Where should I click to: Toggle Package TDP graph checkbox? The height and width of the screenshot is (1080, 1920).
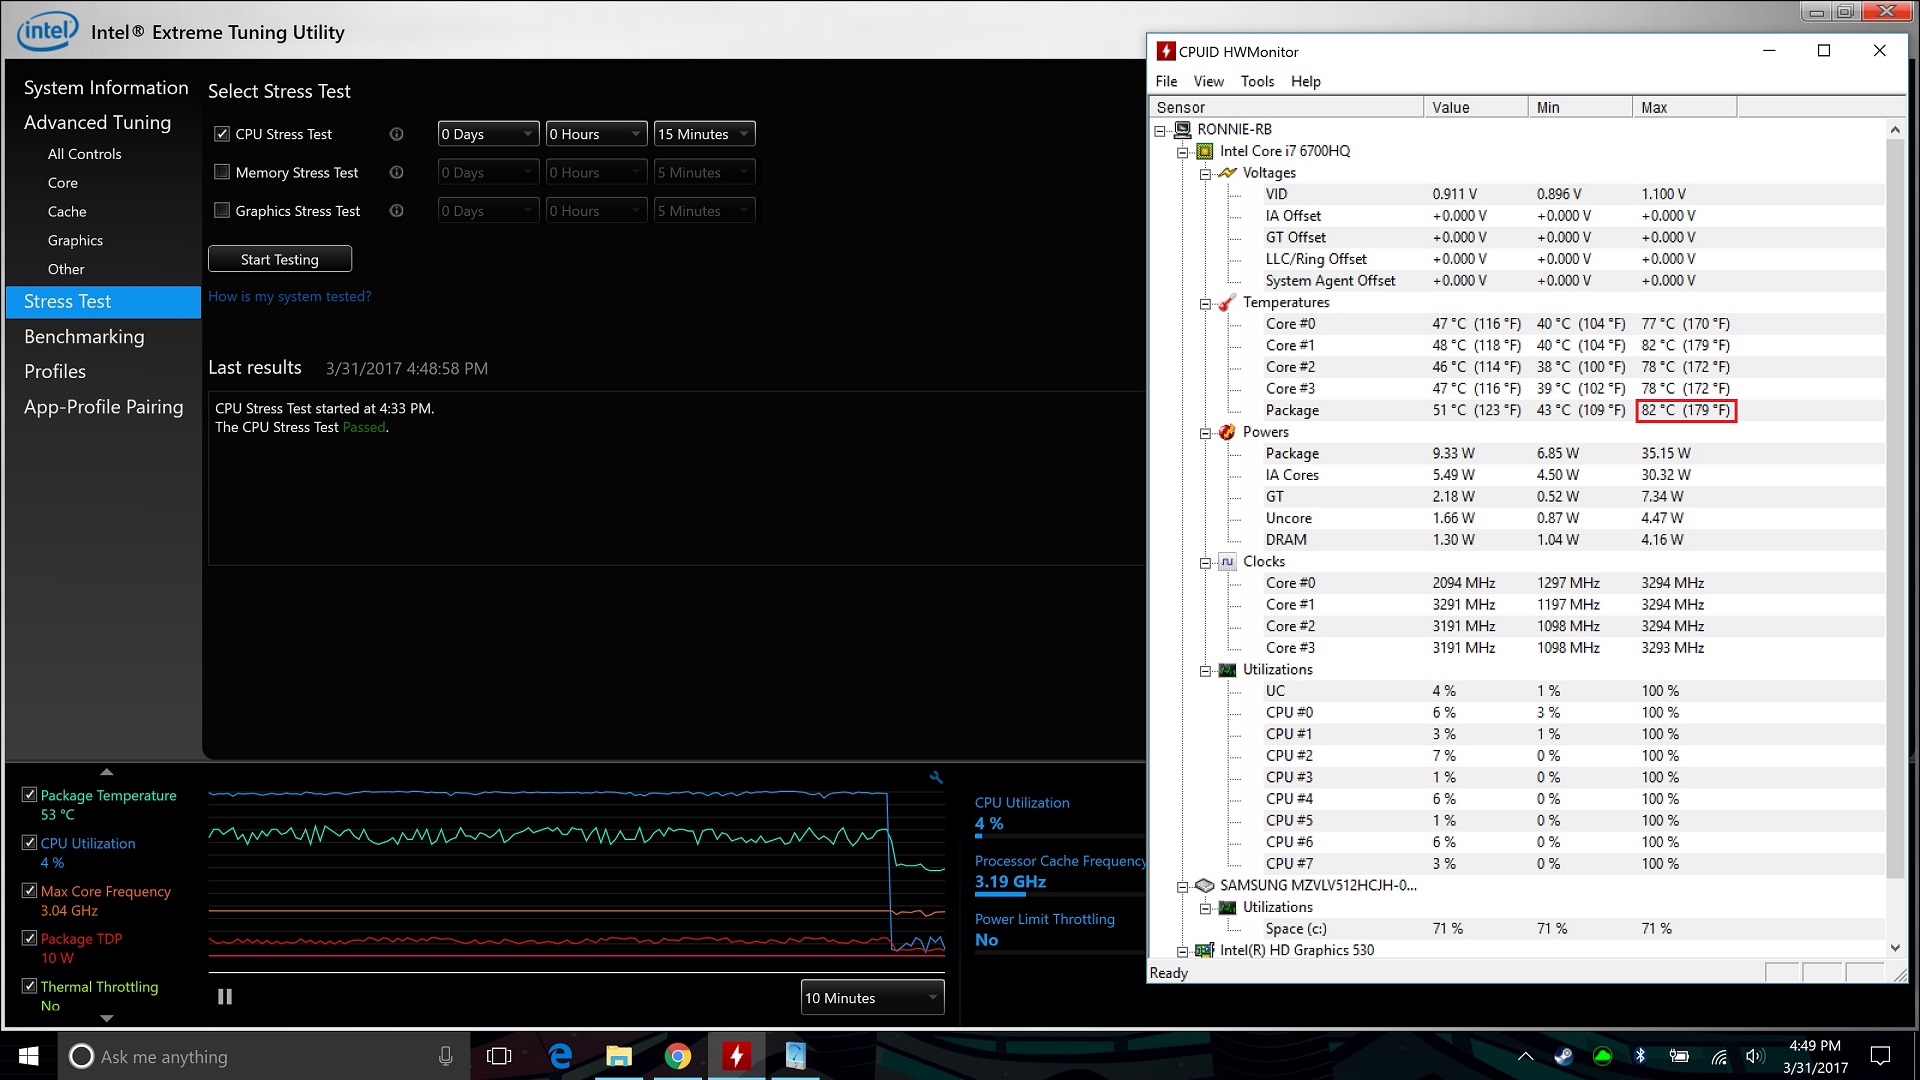29,939
